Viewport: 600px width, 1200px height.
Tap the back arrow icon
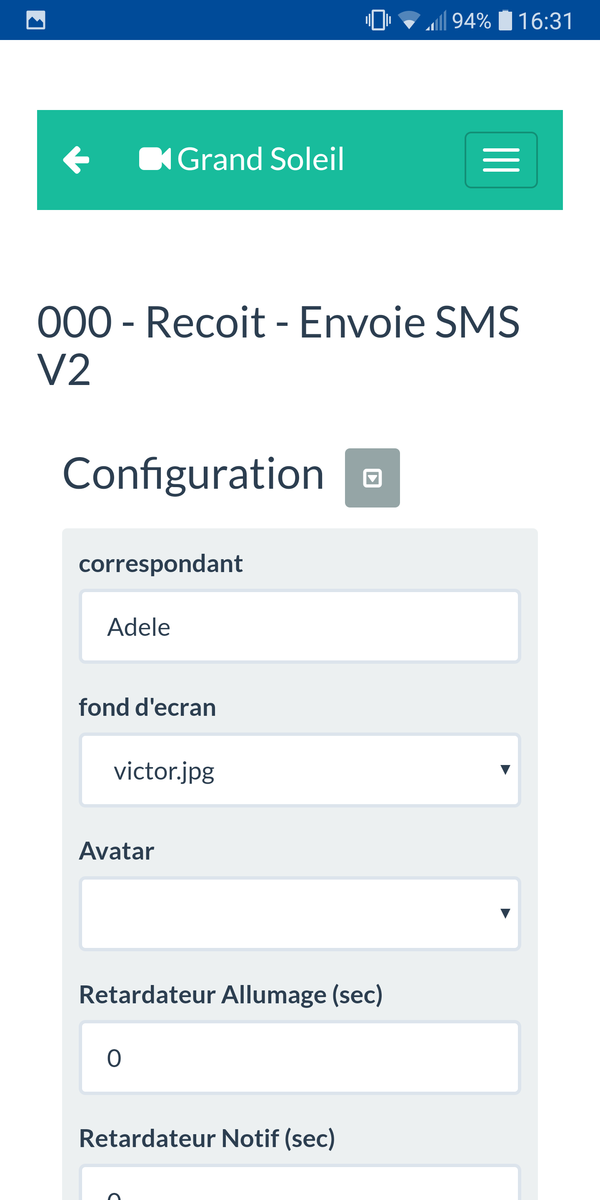[76, 160]
